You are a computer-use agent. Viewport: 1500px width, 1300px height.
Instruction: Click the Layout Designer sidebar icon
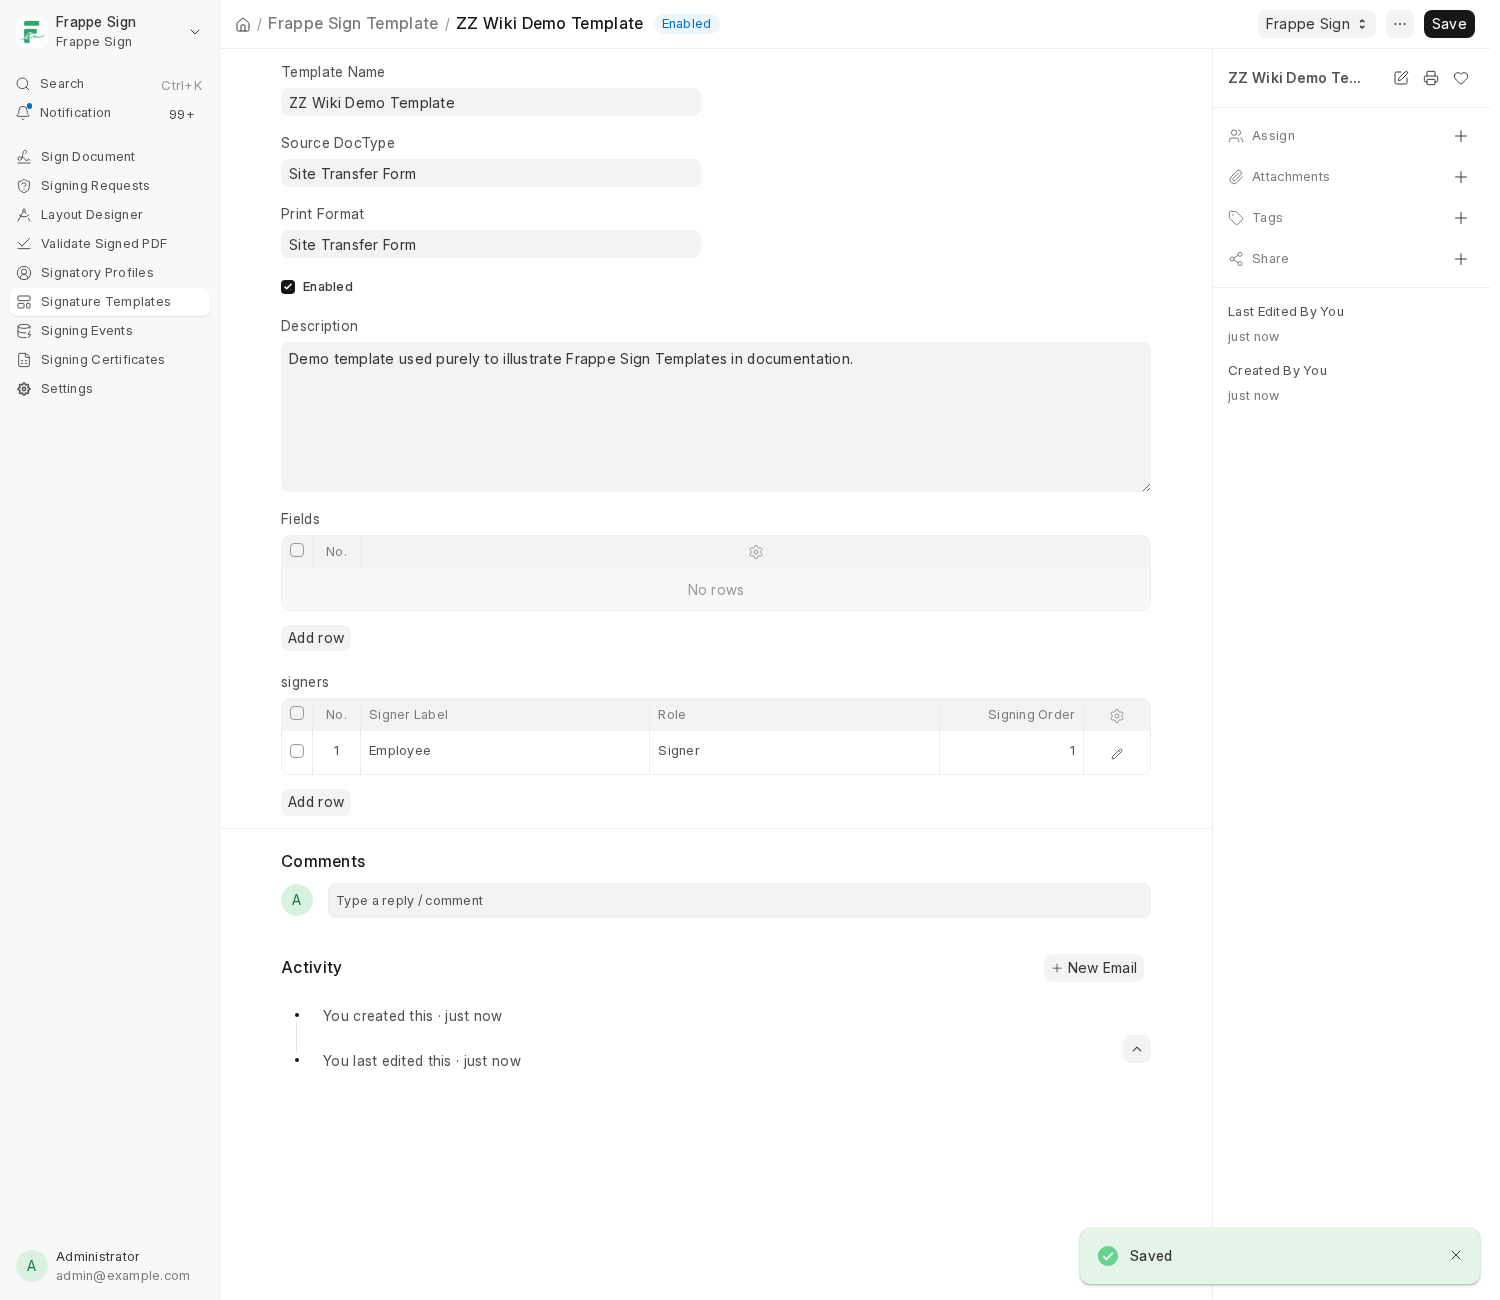[24, 215]
